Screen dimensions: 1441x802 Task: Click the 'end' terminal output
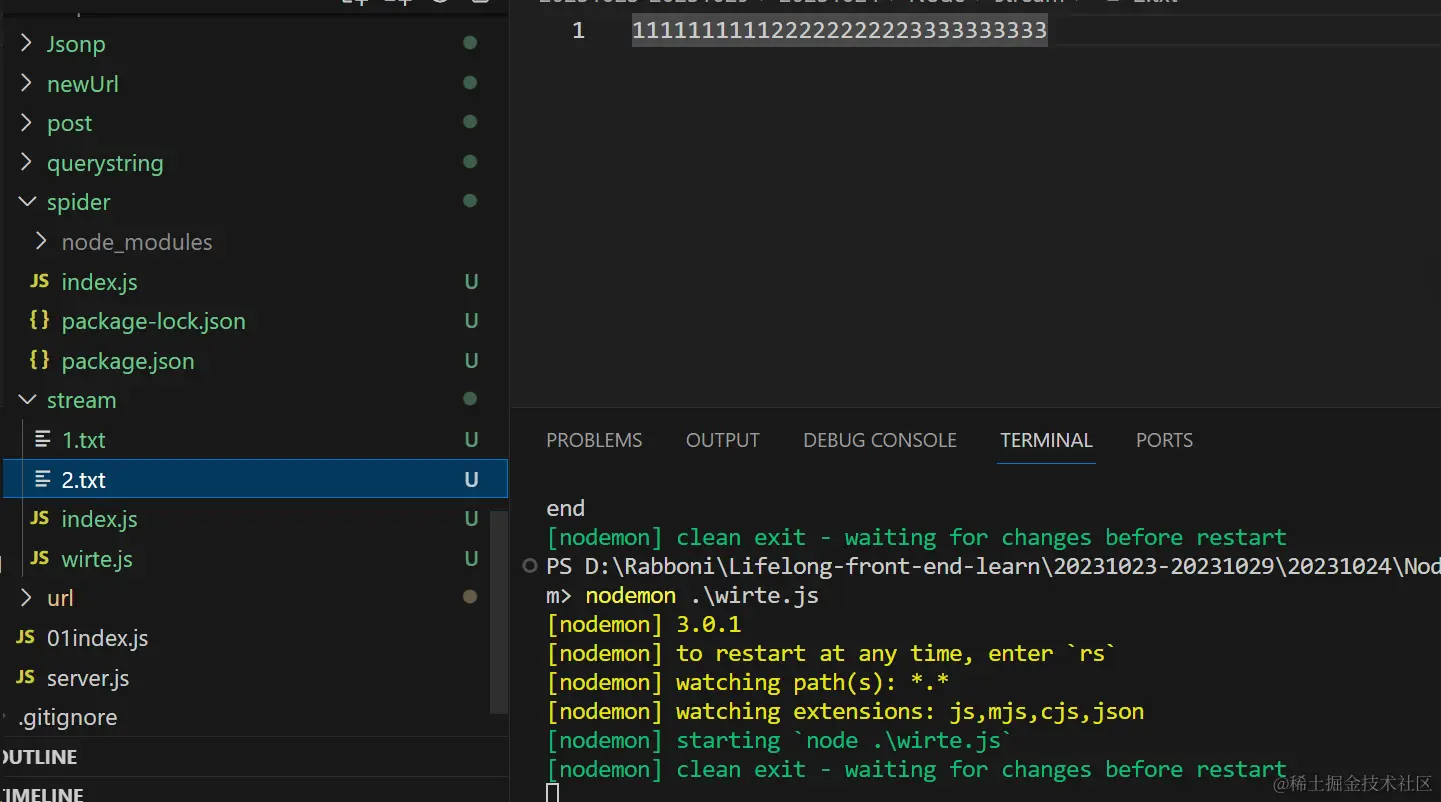coord(566,508)
